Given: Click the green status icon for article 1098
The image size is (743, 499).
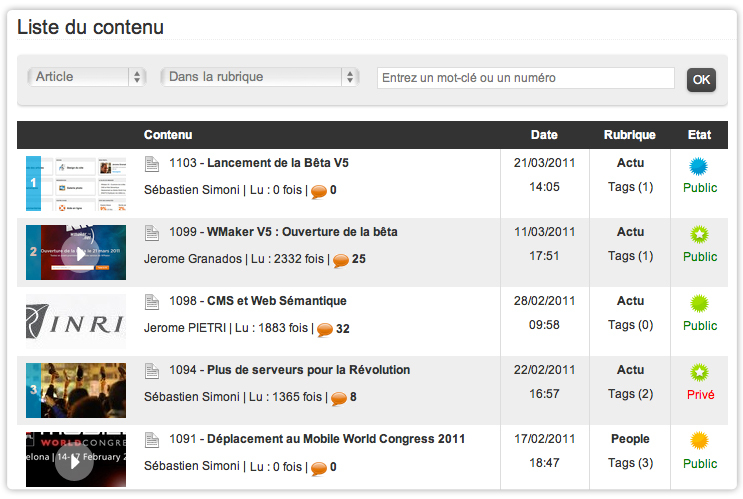Looking at the screenshot, I should 699,303.
